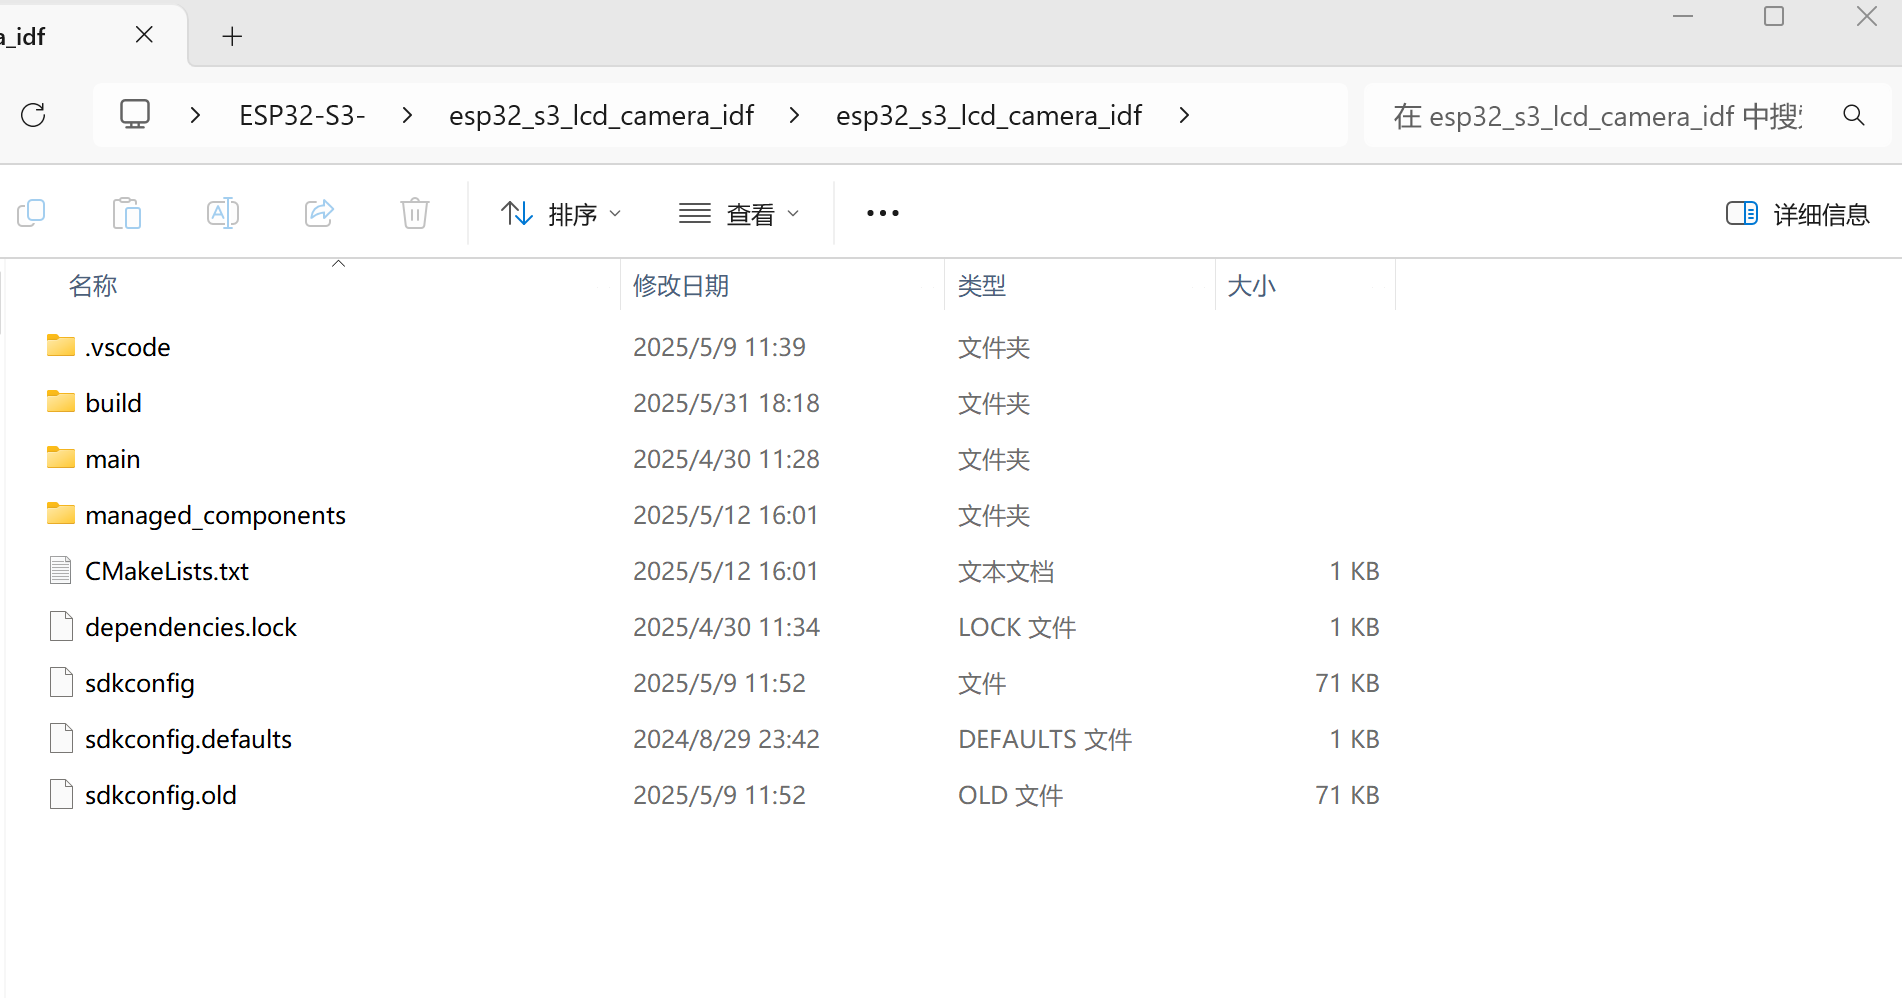The width and height of the screenshot is (1902, 998).
Task: Open the sdkconfig.defaults file
Action: [188, 739]
